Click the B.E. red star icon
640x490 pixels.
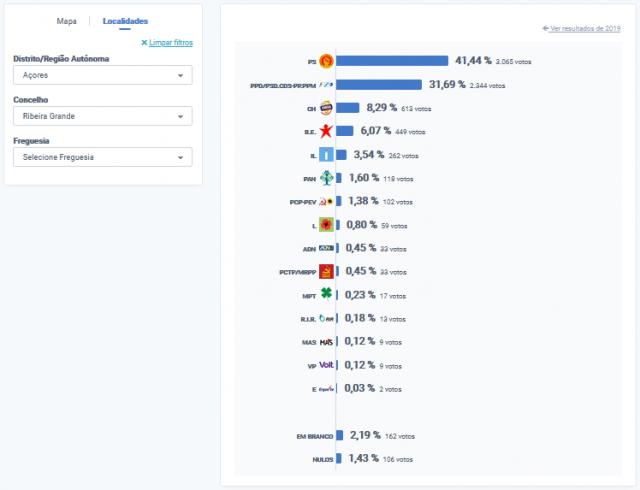(x=325, y=131)
